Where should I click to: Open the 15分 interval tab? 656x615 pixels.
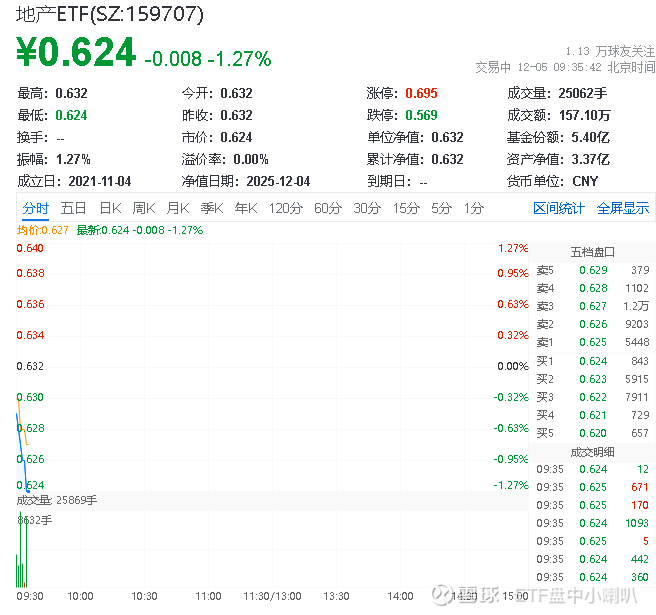[x=406, y=208]
